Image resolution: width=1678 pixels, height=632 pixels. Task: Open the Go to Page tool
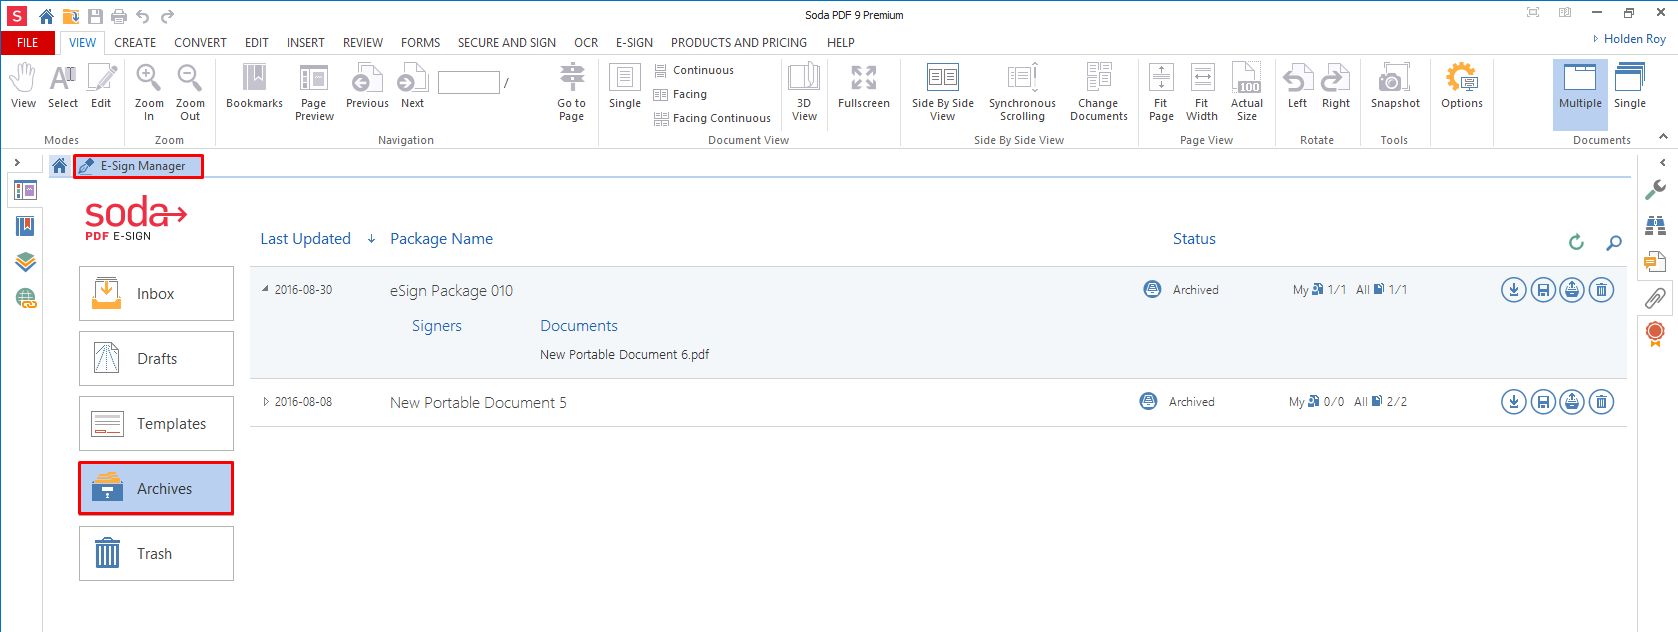click(x=572, y=92)
